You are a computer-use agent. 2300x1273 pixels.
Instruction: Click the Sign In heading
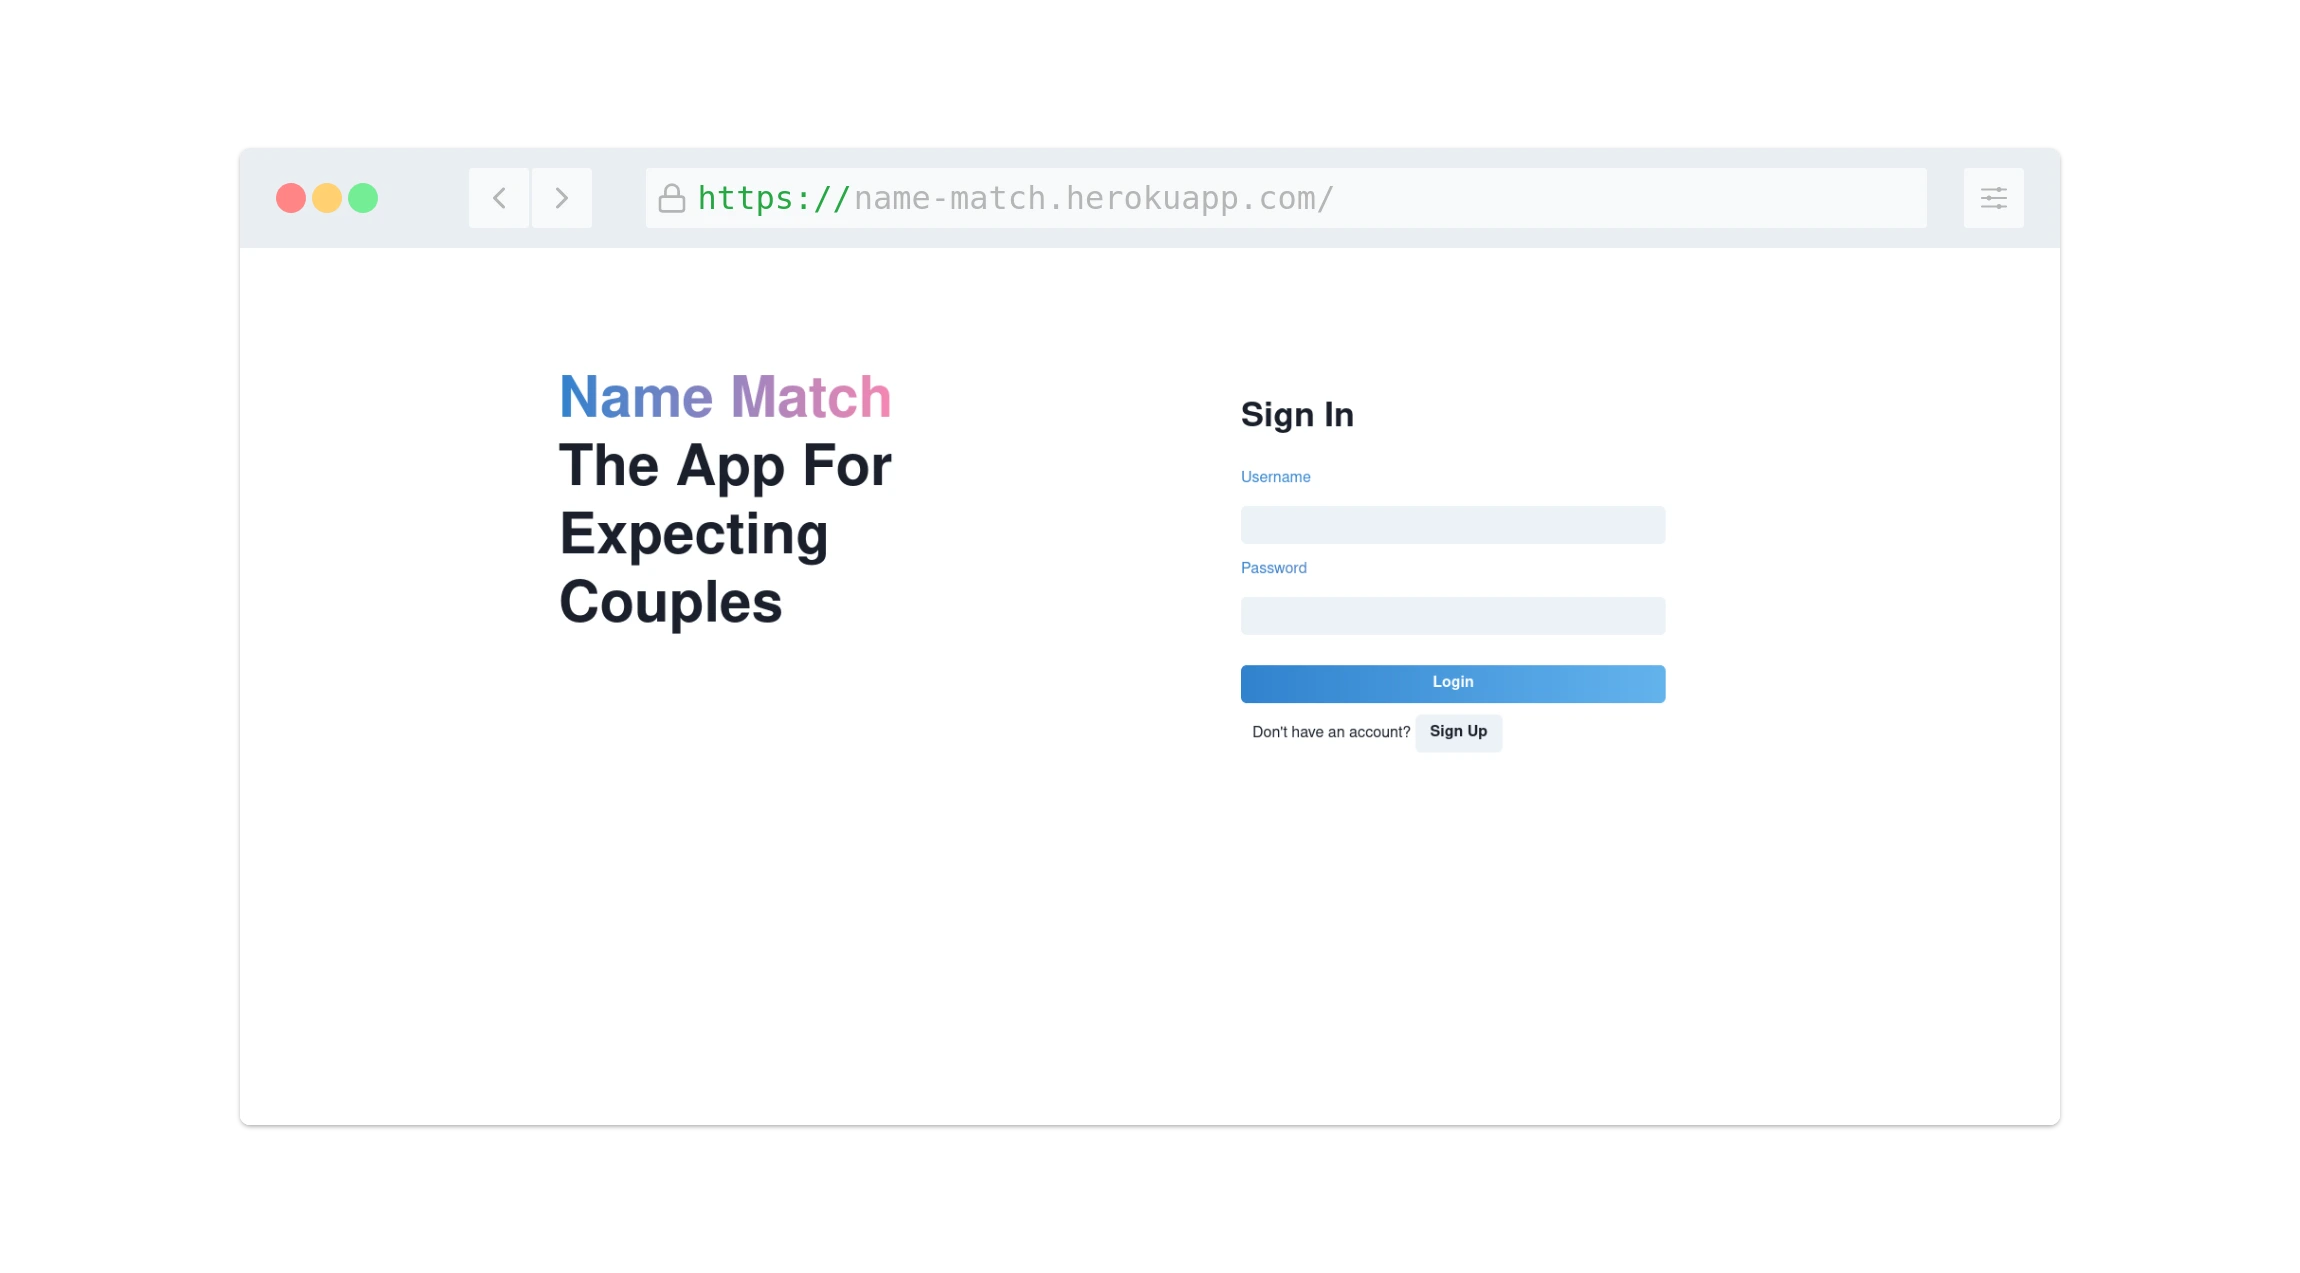click(x=1297, y=415)
